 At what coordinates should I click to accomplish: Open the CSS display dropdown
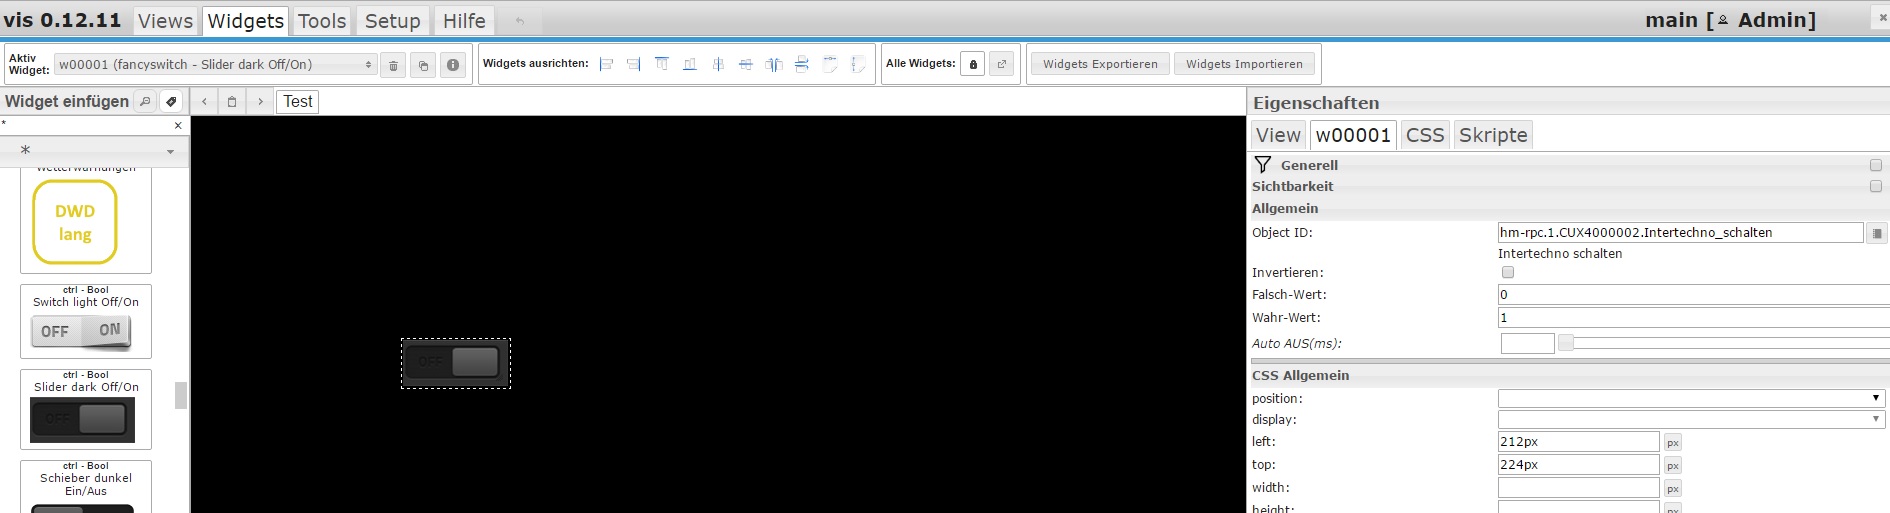click(1690, 420)
